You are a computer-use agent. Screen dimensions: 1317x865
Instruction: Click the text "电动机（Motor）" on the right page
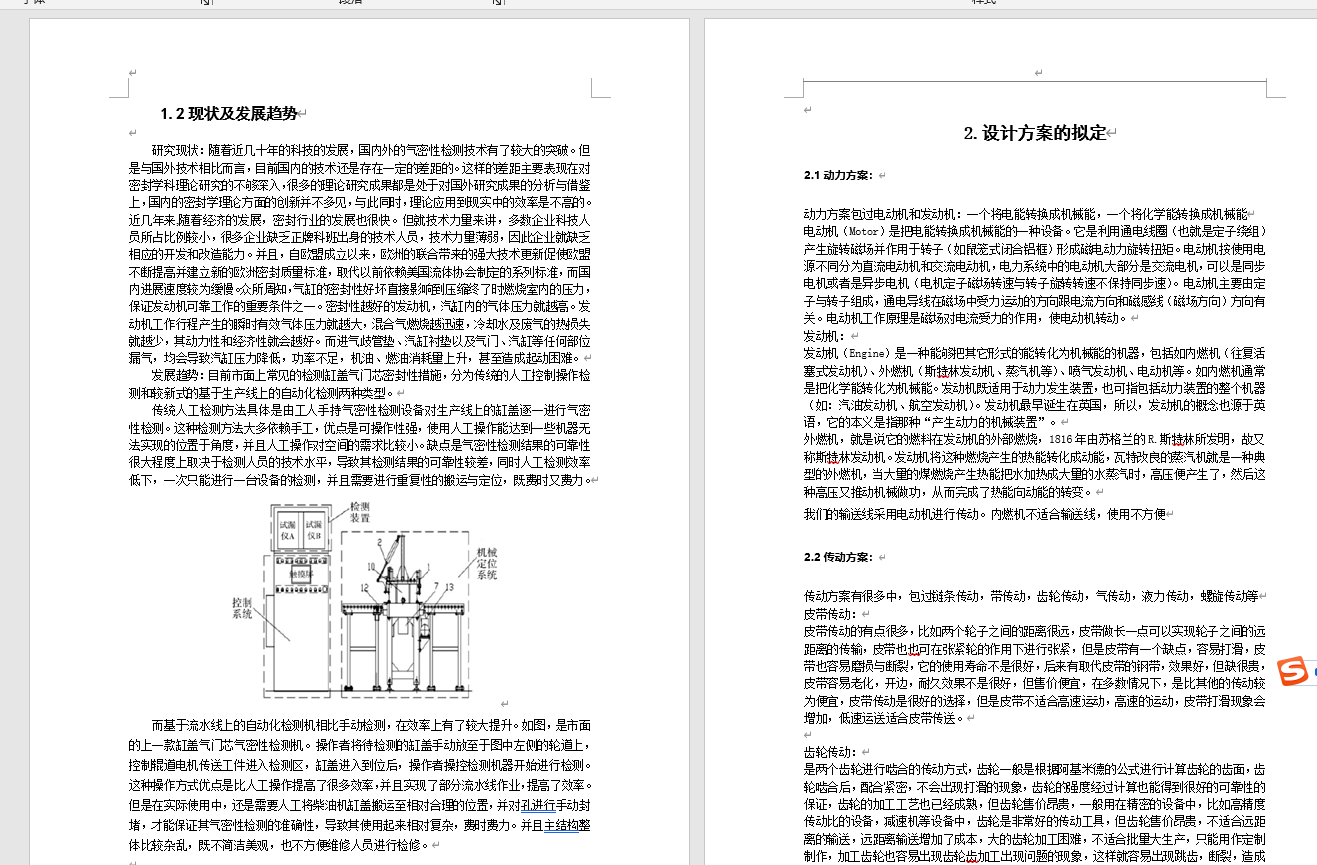coord(847,231)
